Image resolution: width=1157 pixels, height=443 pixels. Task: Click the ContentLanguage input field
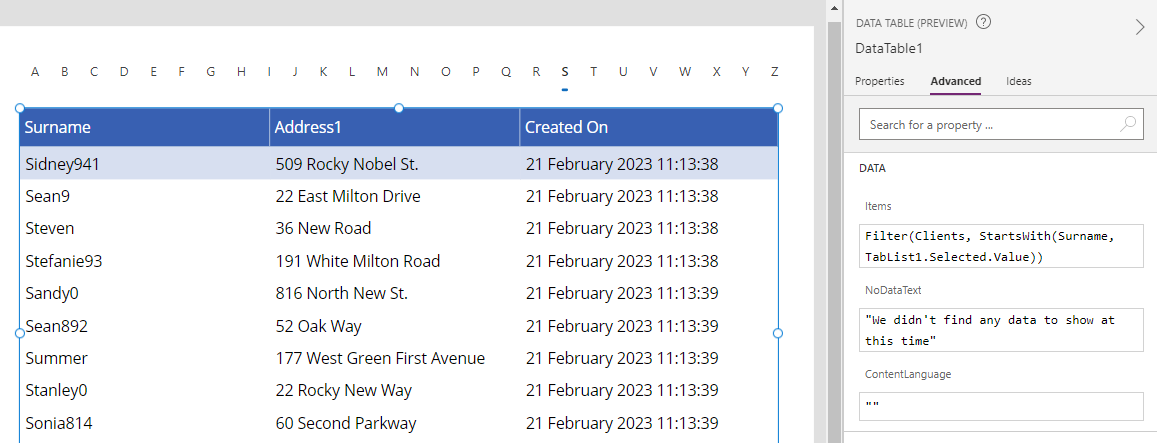tap(1000, 406)
